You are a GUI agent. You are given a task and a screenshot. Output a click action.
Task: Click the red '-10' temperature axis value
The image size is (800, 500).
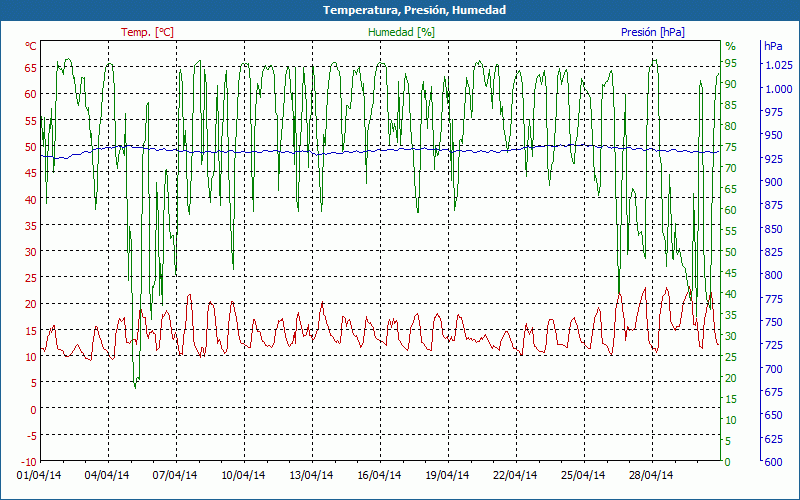coord(29,462)
